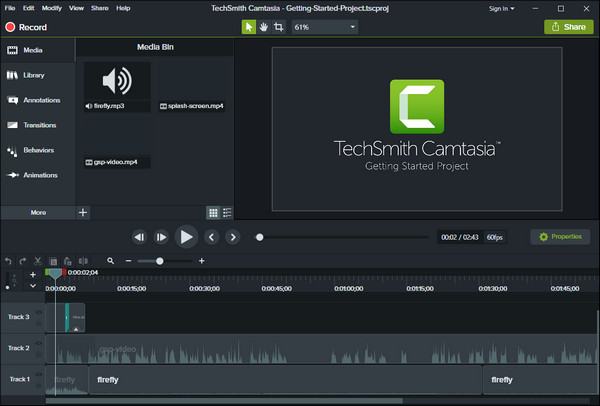Click the Copy icon in timeline toolbar
Image resolution: width=600 pixels, height=406 pixels.
(53, 261)
